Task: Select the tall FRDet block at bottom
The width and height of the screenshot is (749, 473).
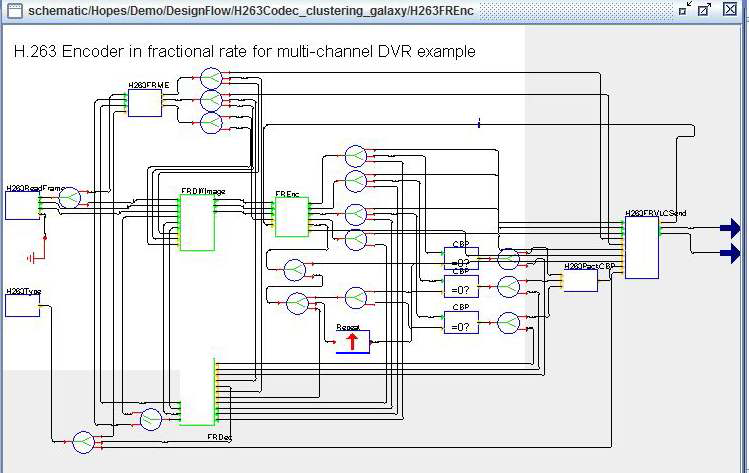Action: (x=197, y=392)
